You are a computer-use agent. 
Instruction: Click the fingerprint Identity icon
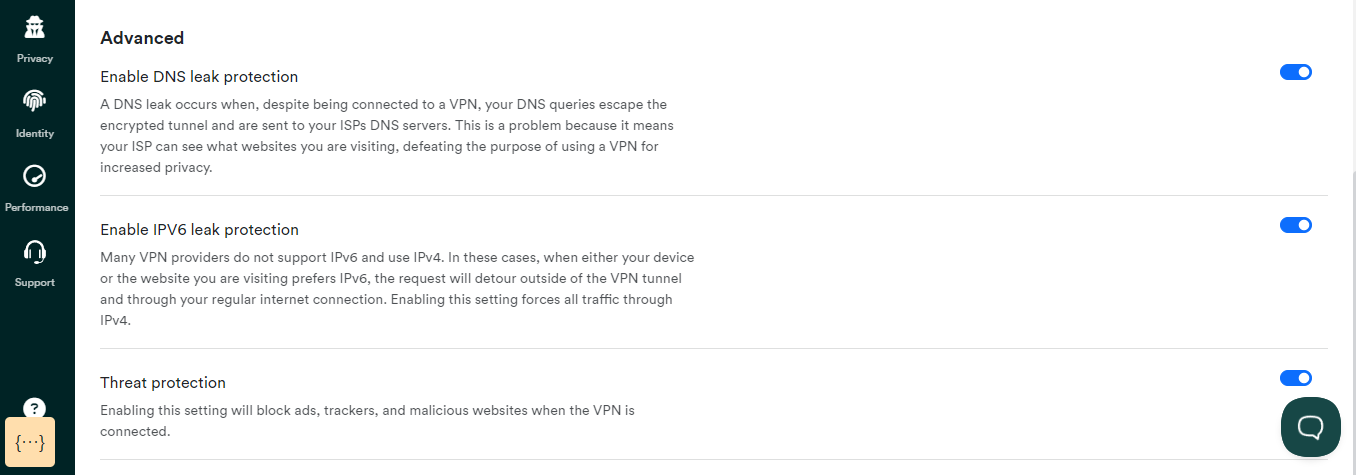point(34,101)
